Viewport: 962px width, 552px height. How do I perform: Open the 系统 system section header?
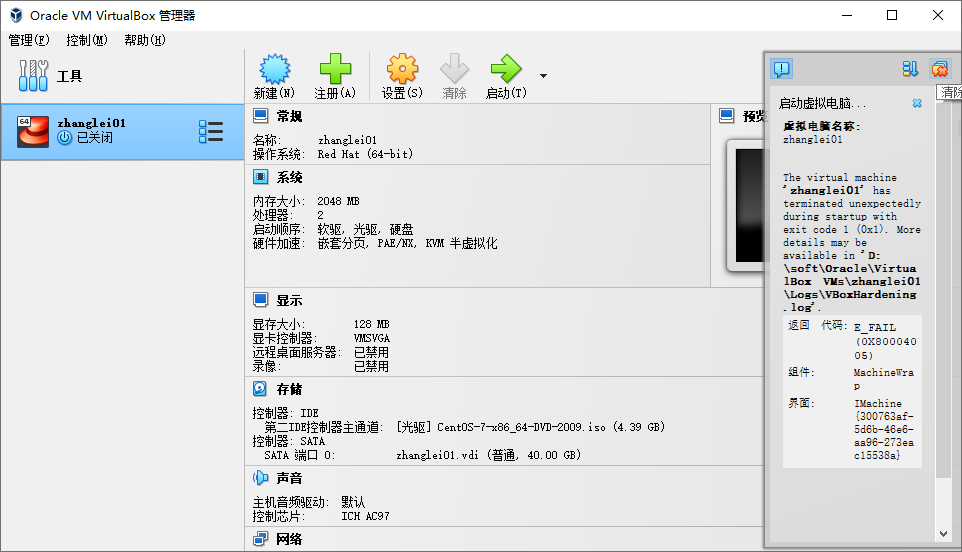pyautogui.click(x=289, y=177)
